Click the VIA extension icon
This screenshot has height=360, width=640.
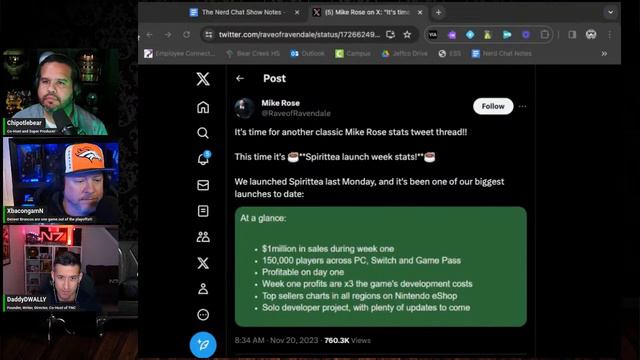point(433,35)
